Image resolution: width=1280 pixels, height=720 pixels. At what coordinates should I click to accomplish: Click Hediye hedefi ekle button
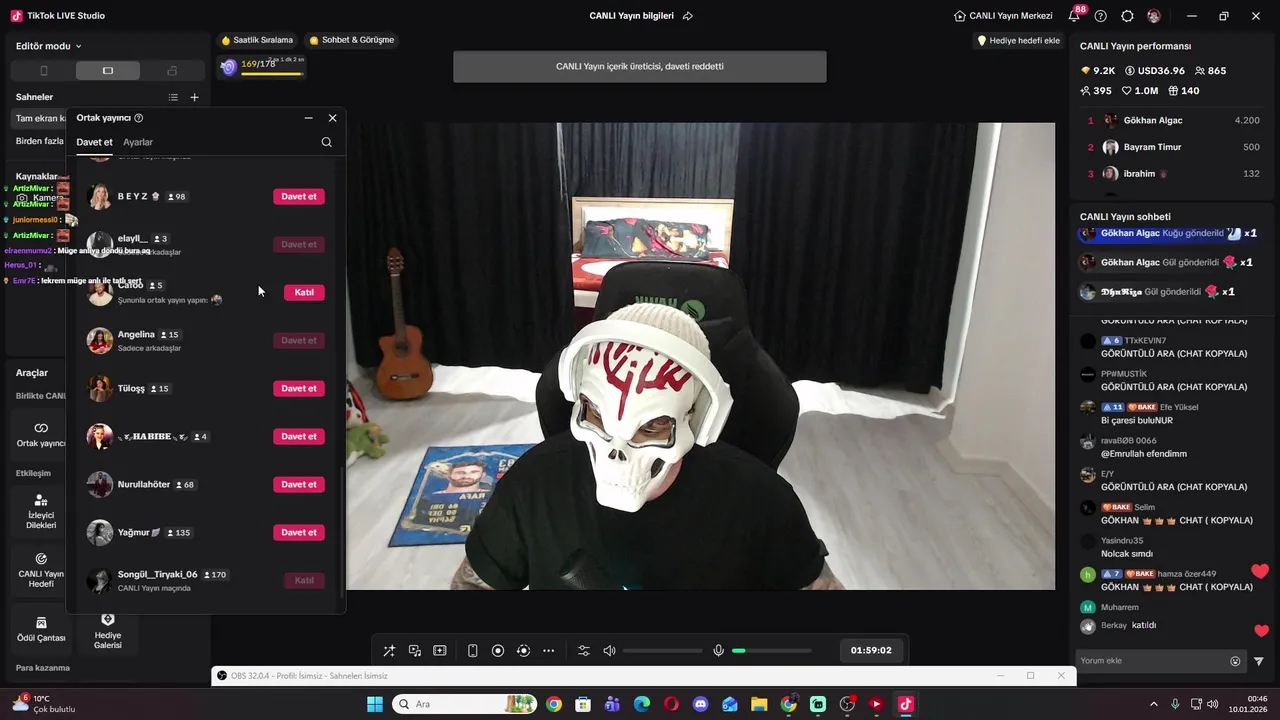(x=1018, y=40)
